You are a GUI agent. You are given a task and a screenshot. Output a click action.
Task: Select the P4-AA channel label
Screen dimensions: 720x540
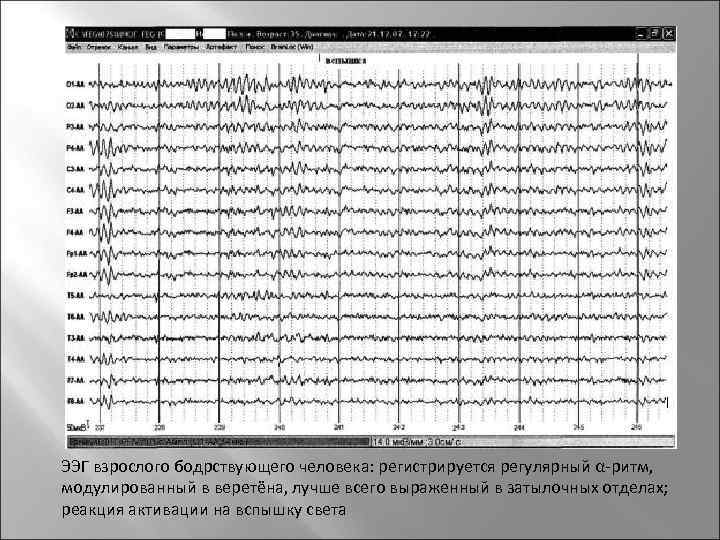[x=75, y=148]
